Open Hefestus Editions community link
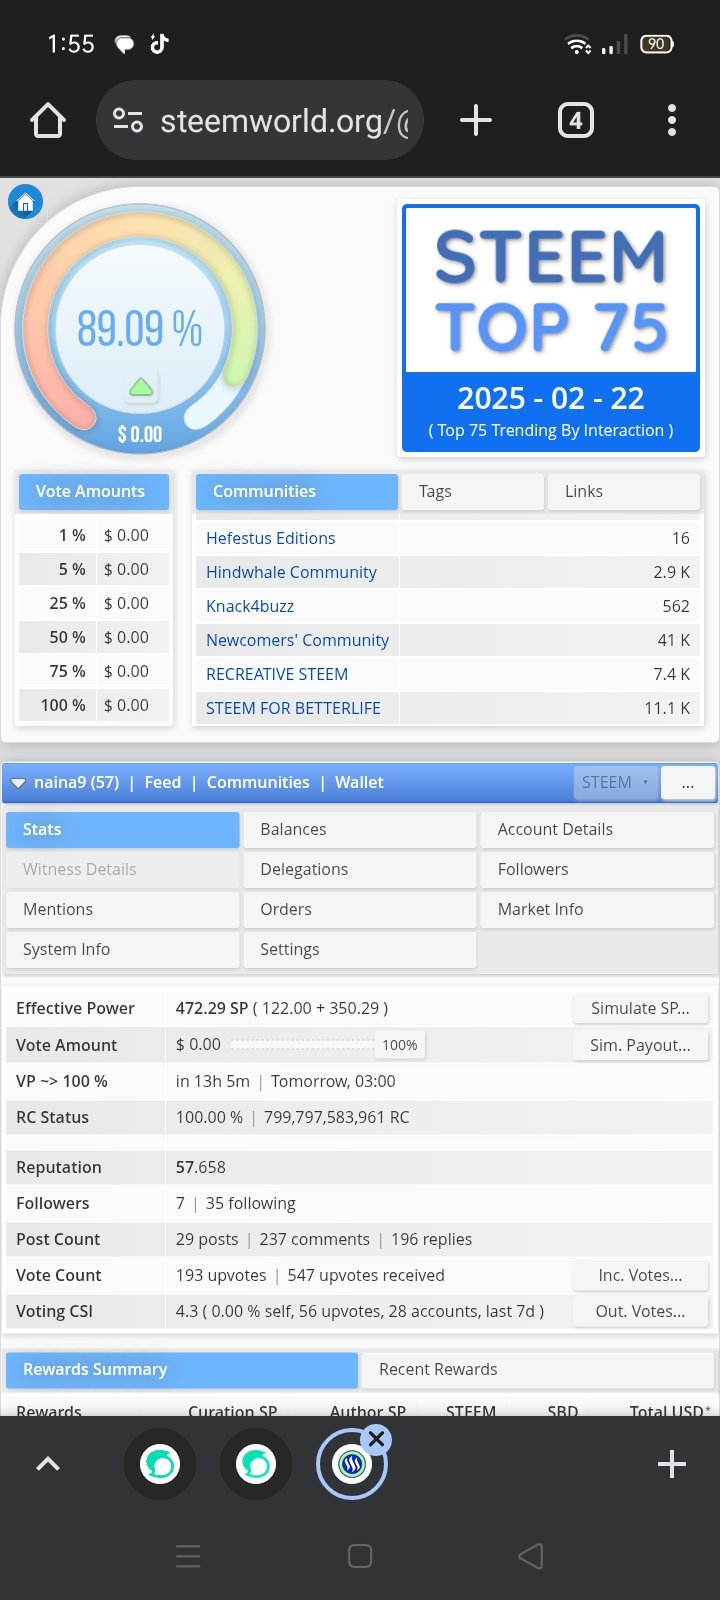The width and height of the screenshot is (720, 1600). pos(271,538)
